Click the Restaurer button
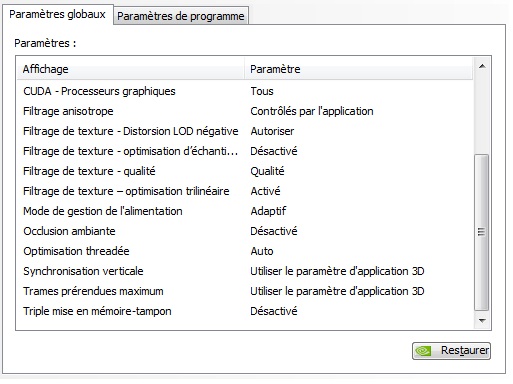The image size is (513, 384). pyautogui.click(x=451, y=351)
